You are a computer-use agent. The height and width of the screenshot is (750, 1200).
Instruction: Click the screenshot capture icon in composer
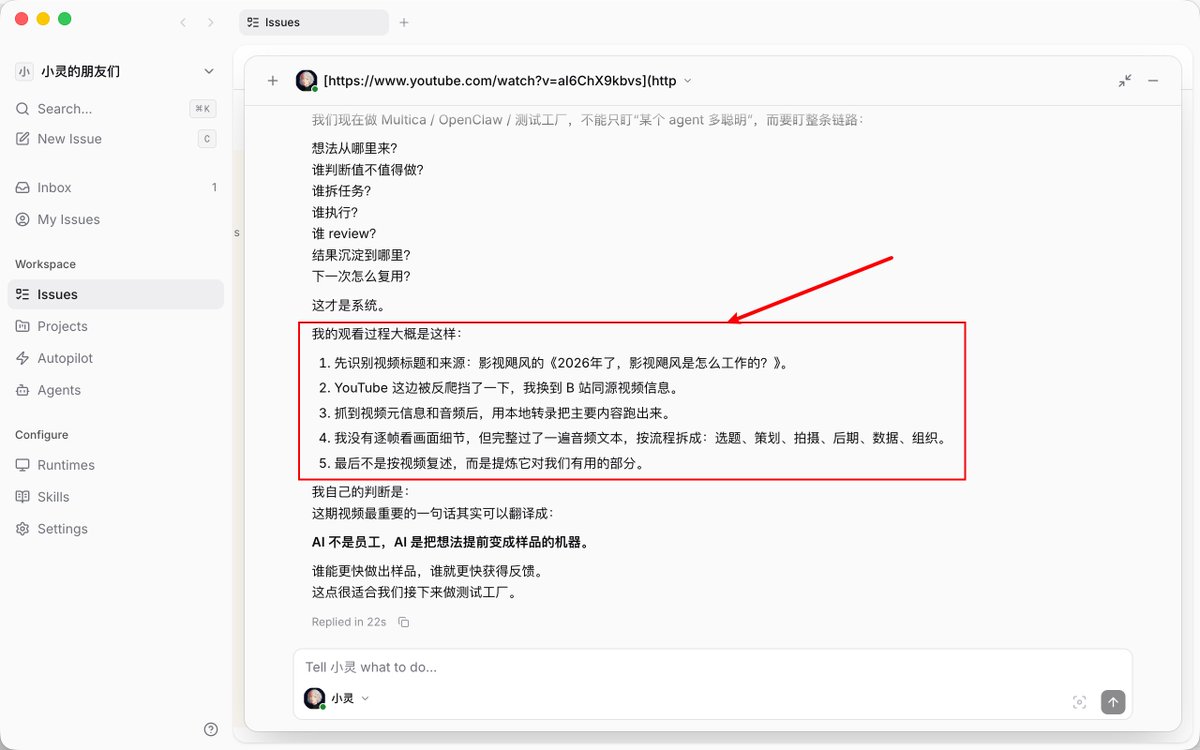(x=1079, y=702)
